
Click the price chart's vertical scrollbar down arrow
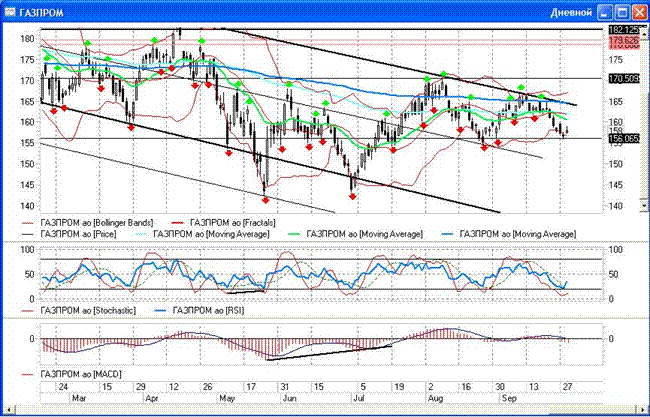point(644,205)
